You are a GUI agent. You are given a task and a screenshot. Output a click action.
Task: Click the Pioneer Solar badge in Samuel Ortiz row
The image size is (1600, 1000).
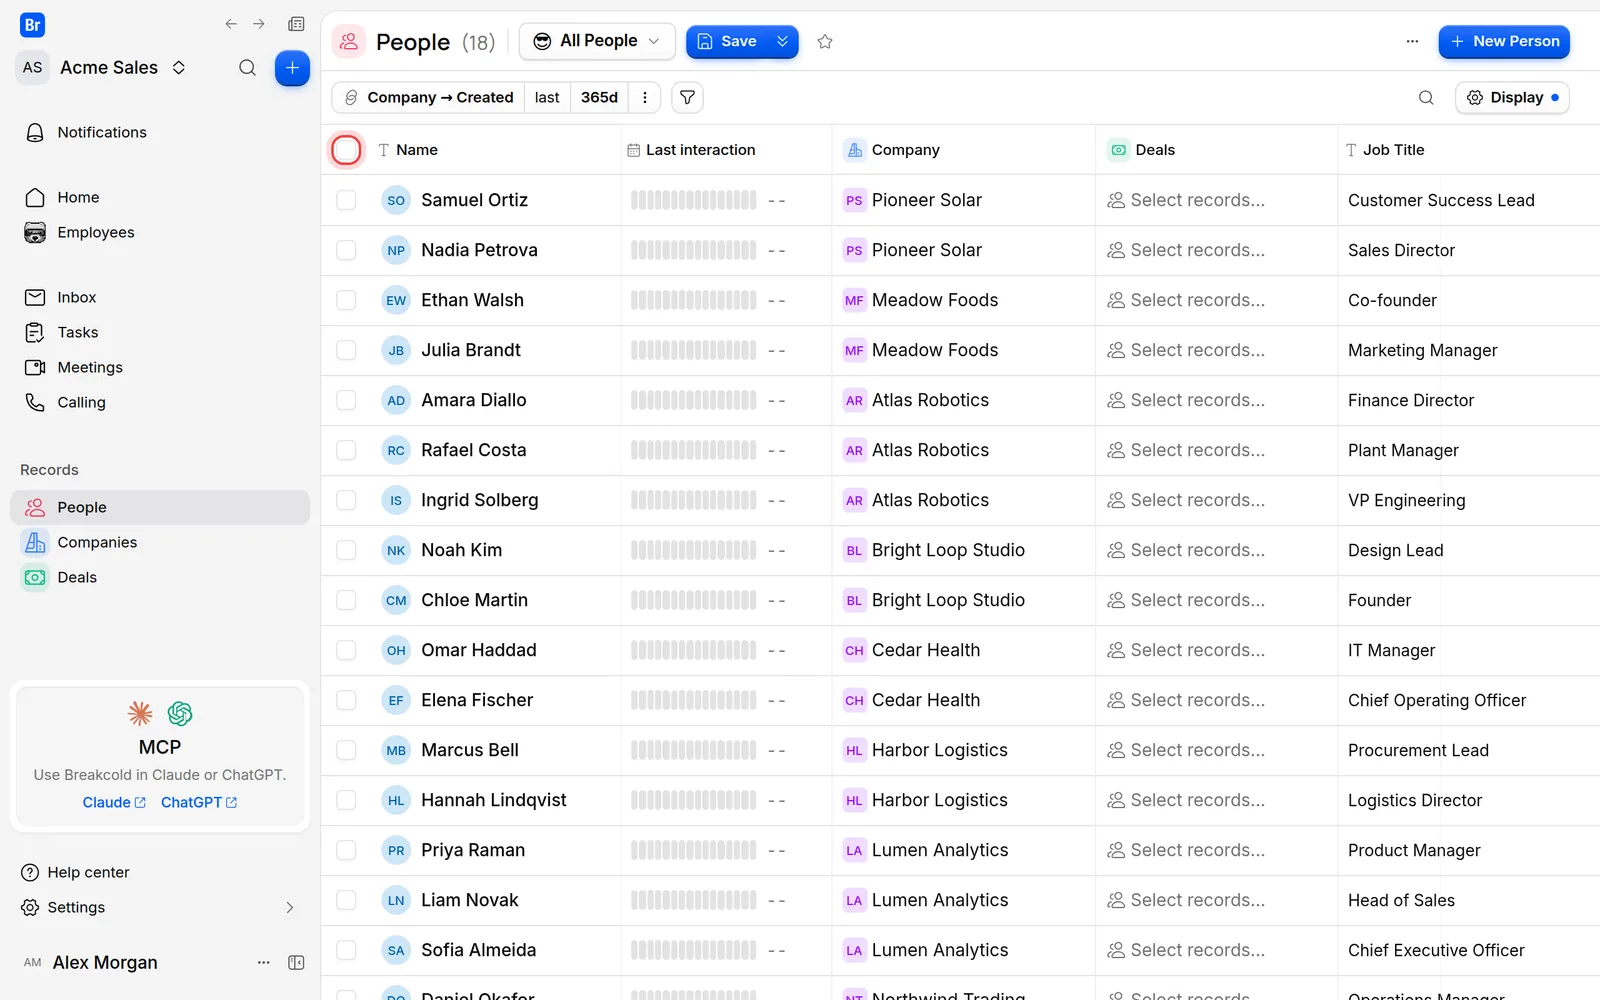pos(854,200)
